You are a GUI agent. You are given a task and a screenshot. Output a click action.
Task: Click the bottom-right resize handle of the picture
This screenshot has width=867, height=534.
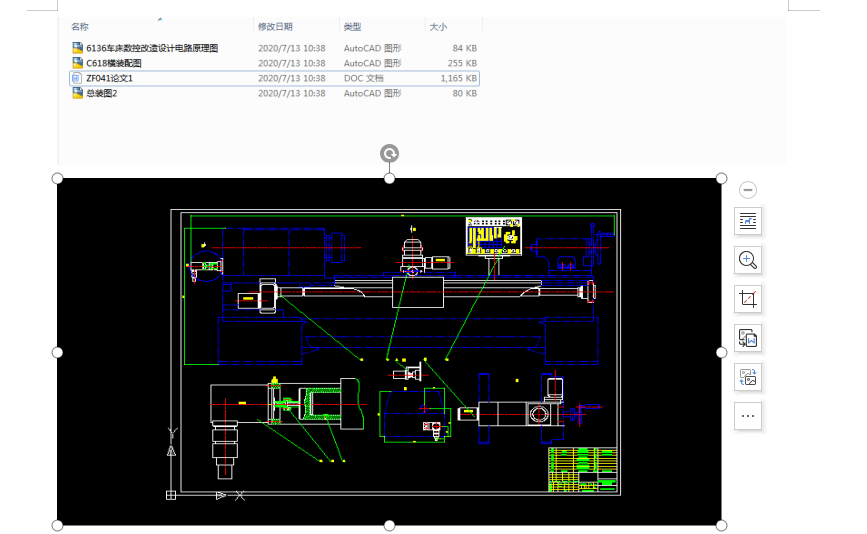[721, 525]
